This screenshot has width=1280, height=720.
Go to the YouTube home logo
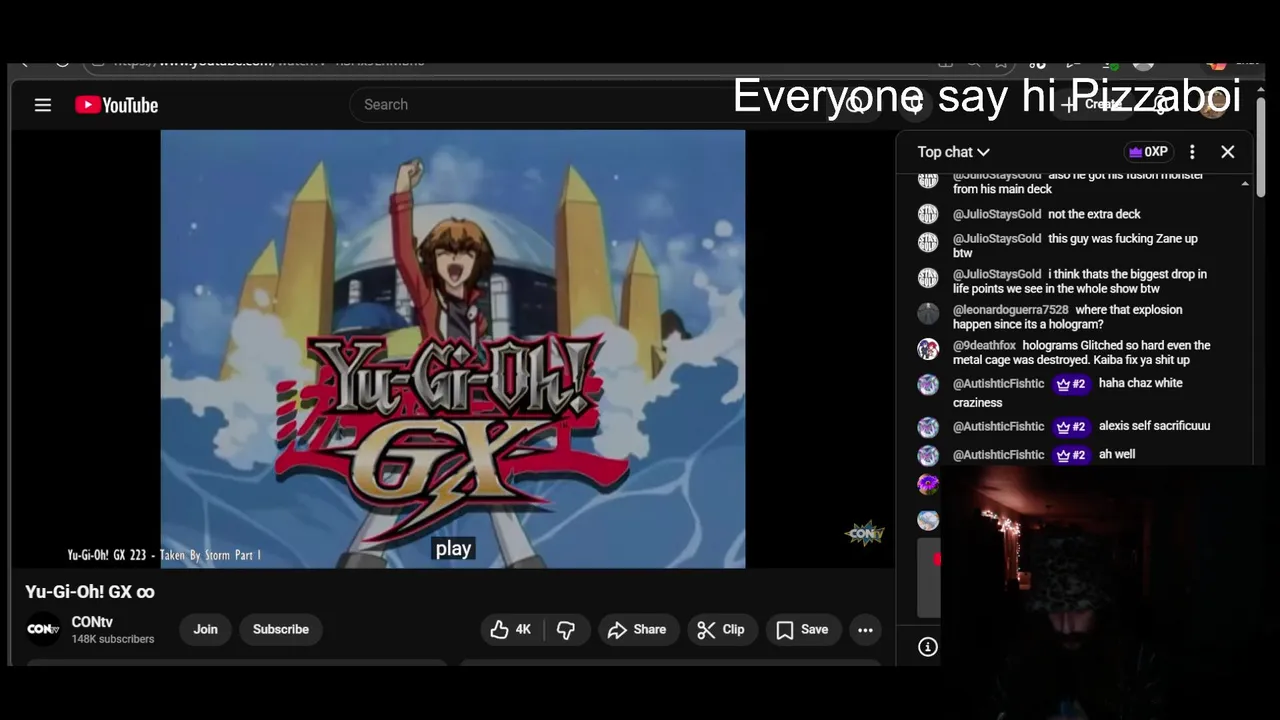click(x=116, y=105)
